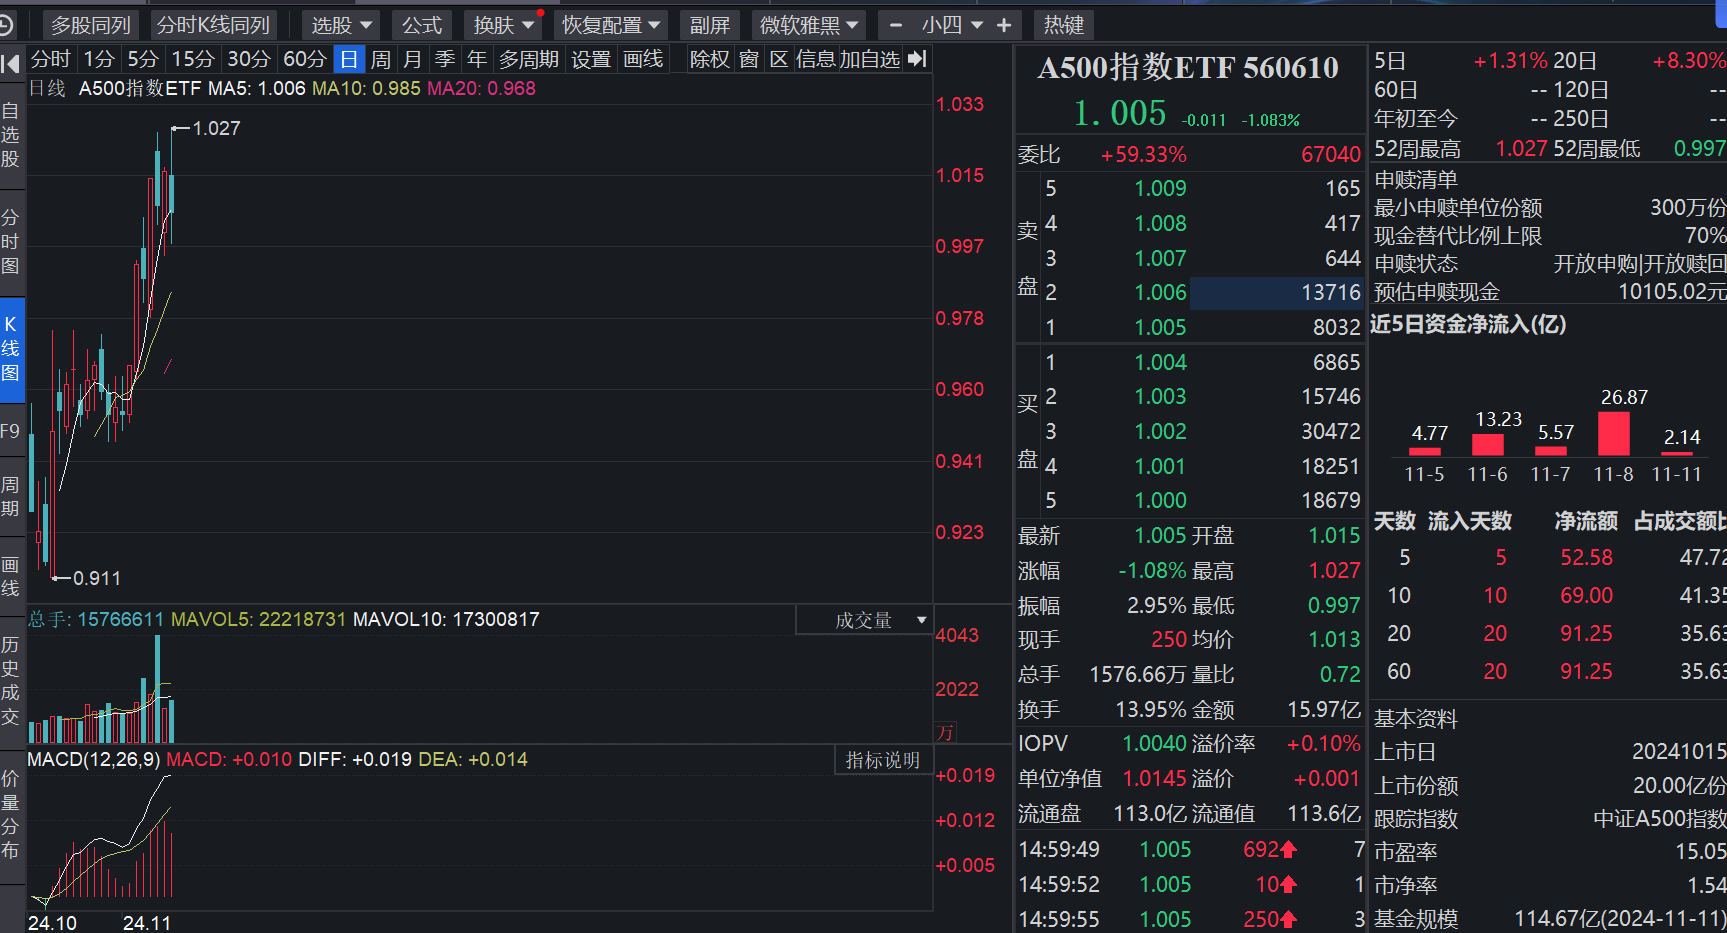Click the 委比 +59.33% value

tap(1143, 155)
